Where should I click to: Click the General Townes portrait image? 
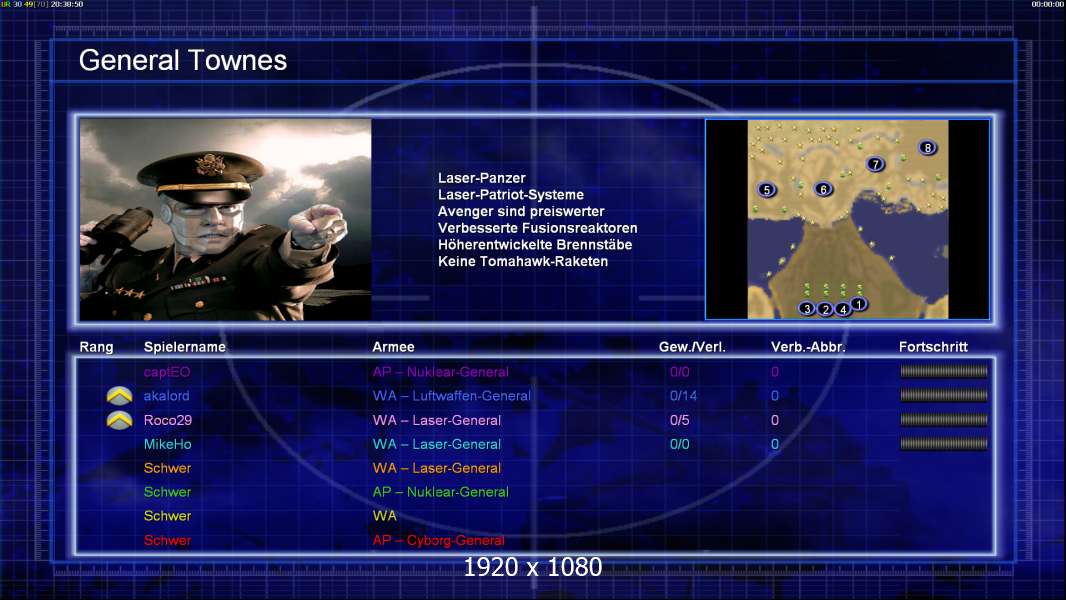click(226, 219)
